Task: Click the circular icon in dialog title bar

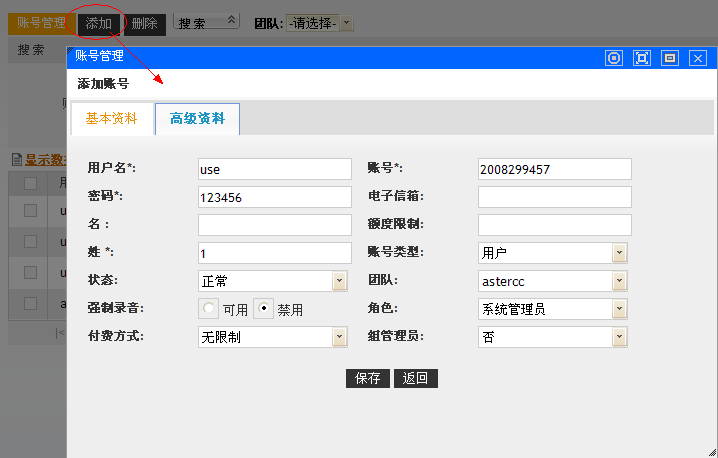Action: coord(614,58)
